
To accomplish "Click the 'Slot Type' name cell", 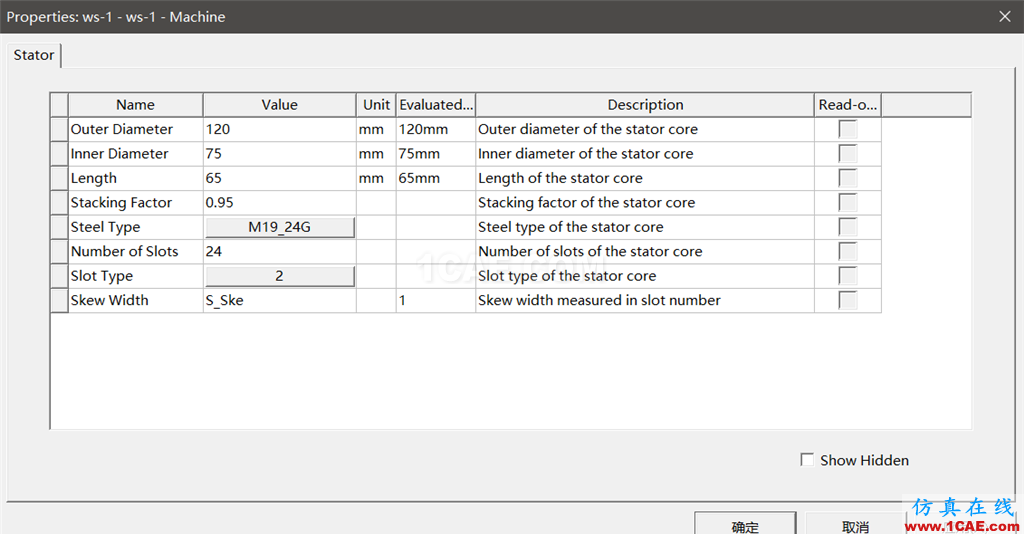I will (x=136, y=276).
